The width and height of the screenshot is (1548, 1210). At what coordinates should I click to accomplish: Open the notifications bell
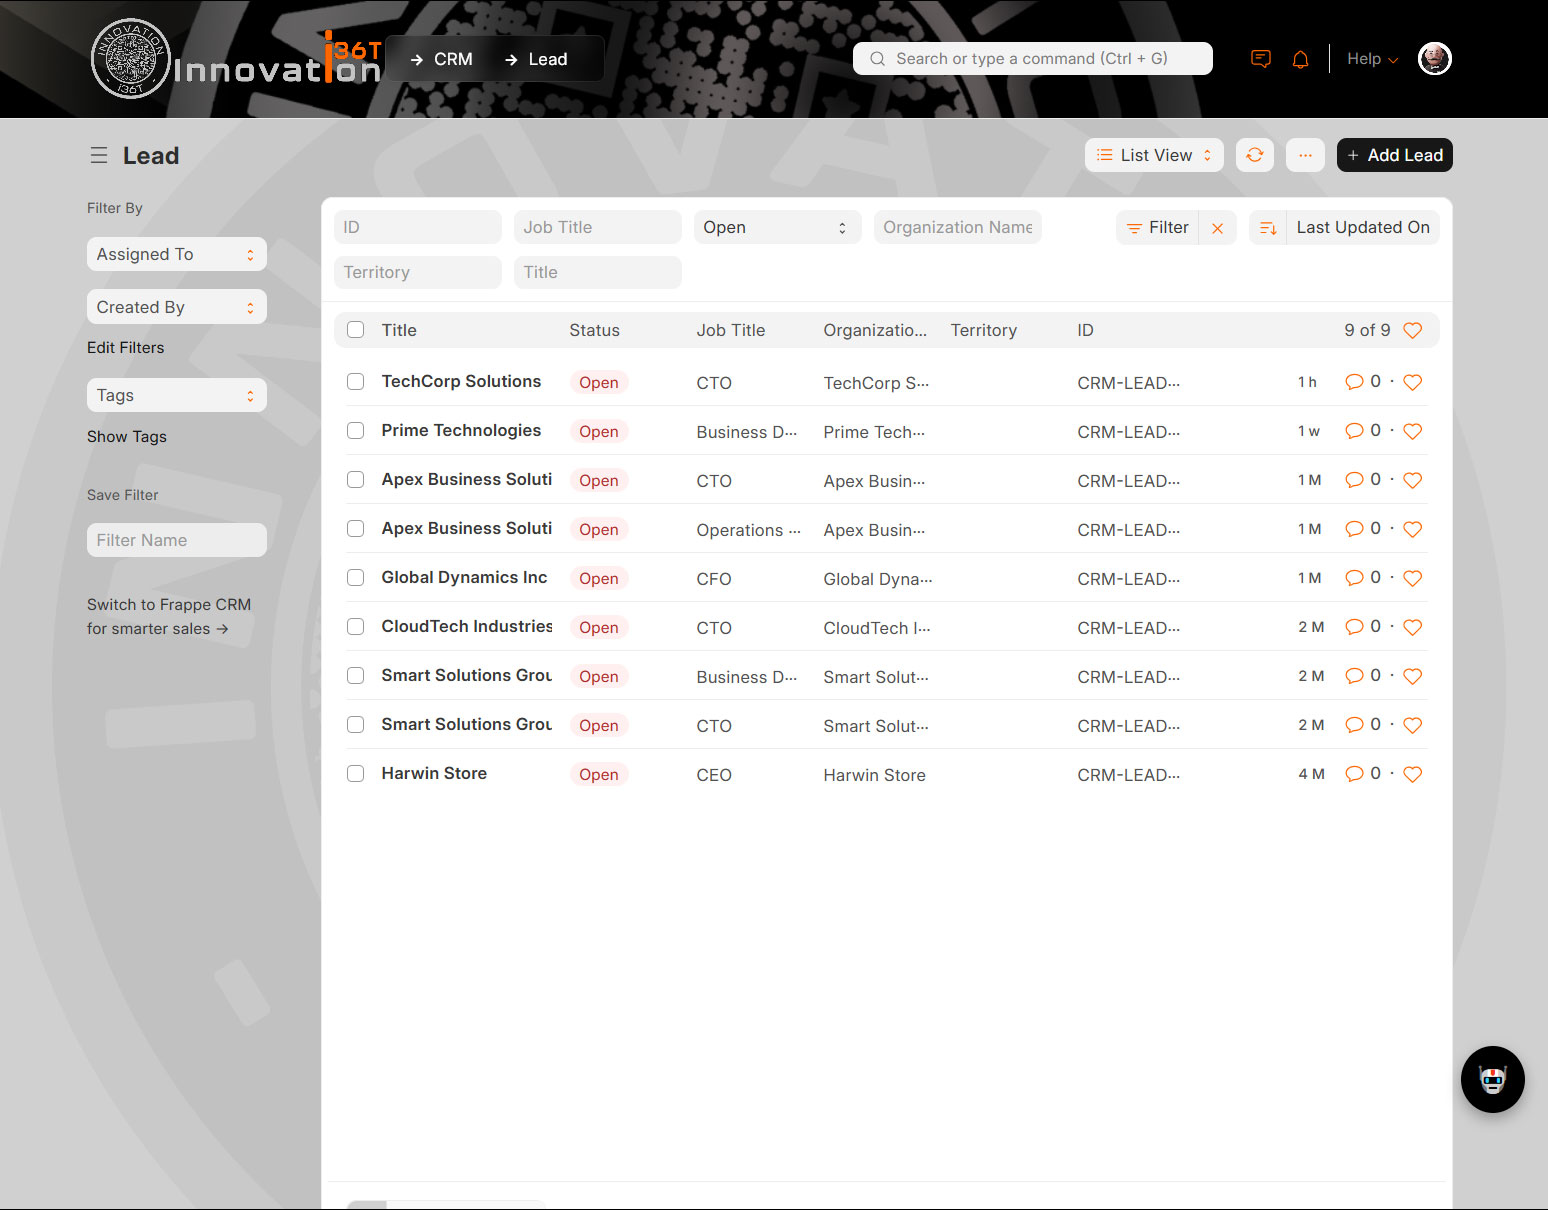click(1300, 59)
